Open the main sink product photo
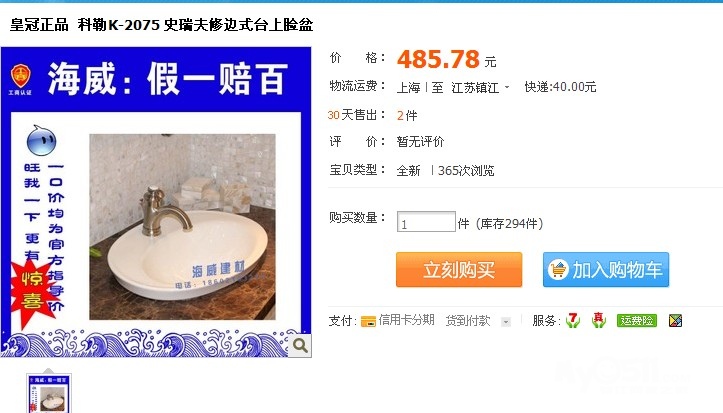This screenshot has width=723, height=413. coord(182,227)
